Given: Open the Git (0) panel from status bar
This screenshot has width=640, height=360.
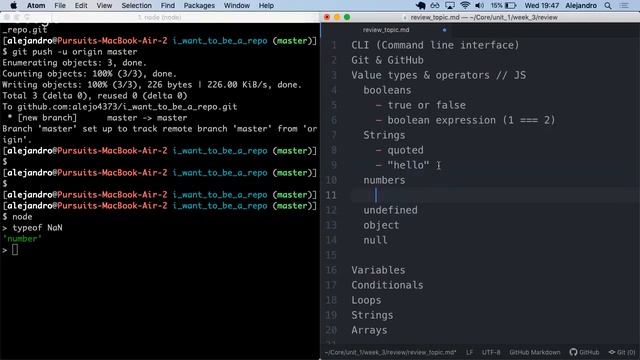Looking at the screenshot, I should click(x=622, y=352).
